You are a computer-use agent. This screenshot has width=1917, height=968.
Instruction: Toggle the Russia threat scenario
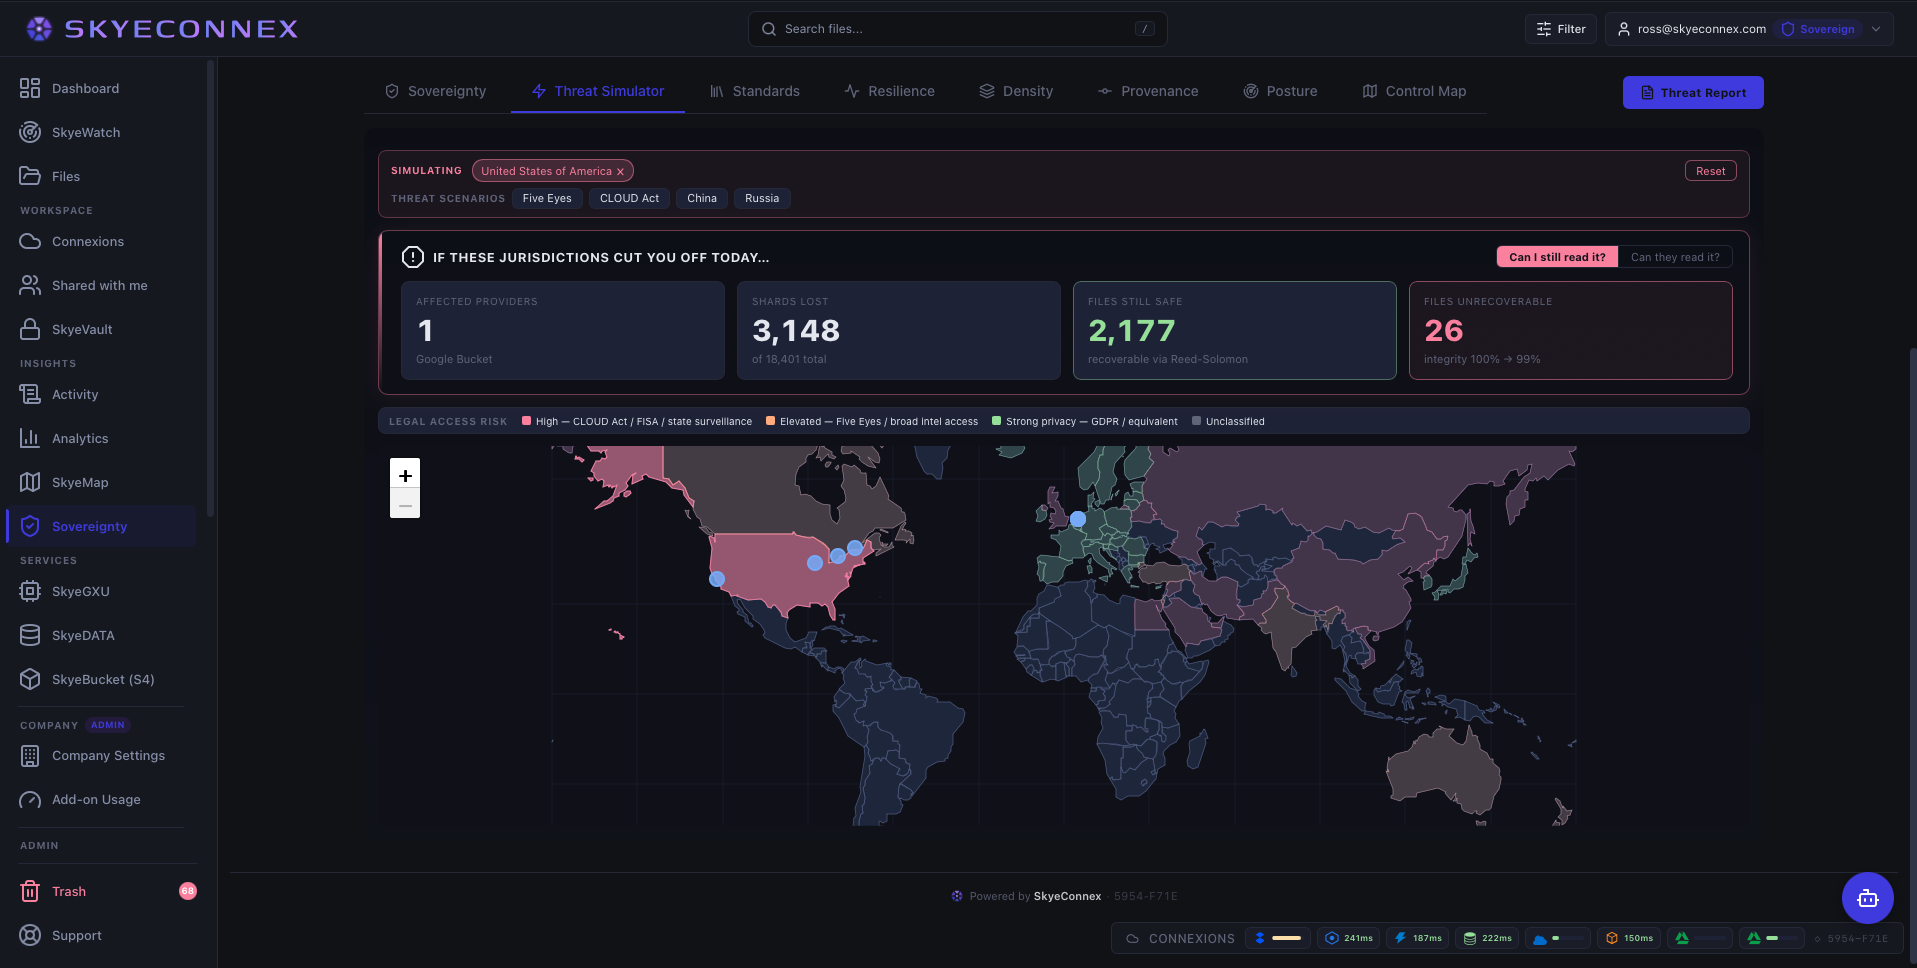tap(762, 198)
